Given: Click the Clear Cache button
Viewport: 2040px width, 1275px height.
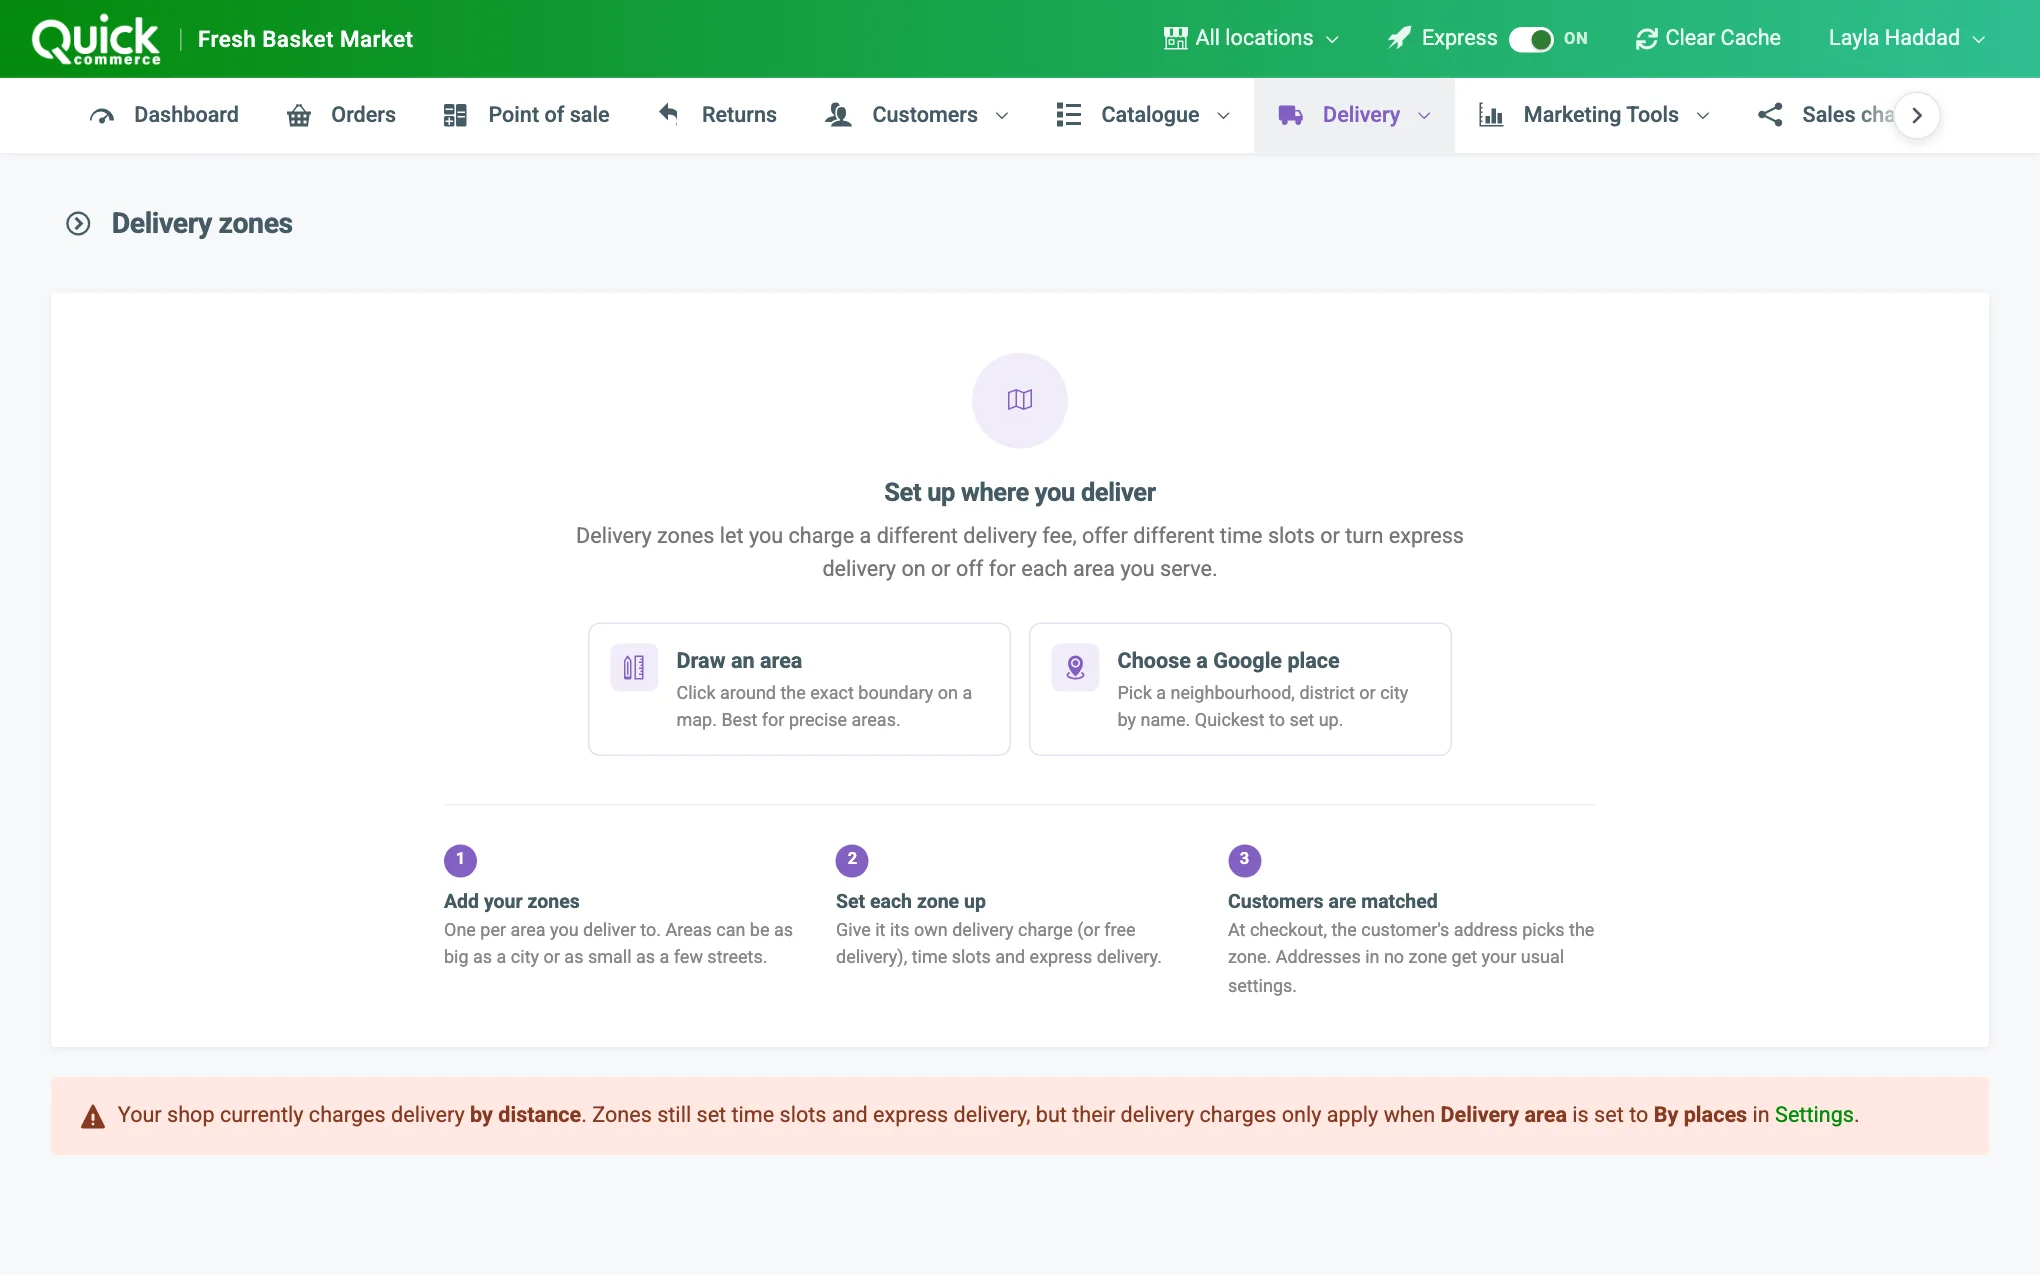Looking at the screenshot, I should (1708, 38).
